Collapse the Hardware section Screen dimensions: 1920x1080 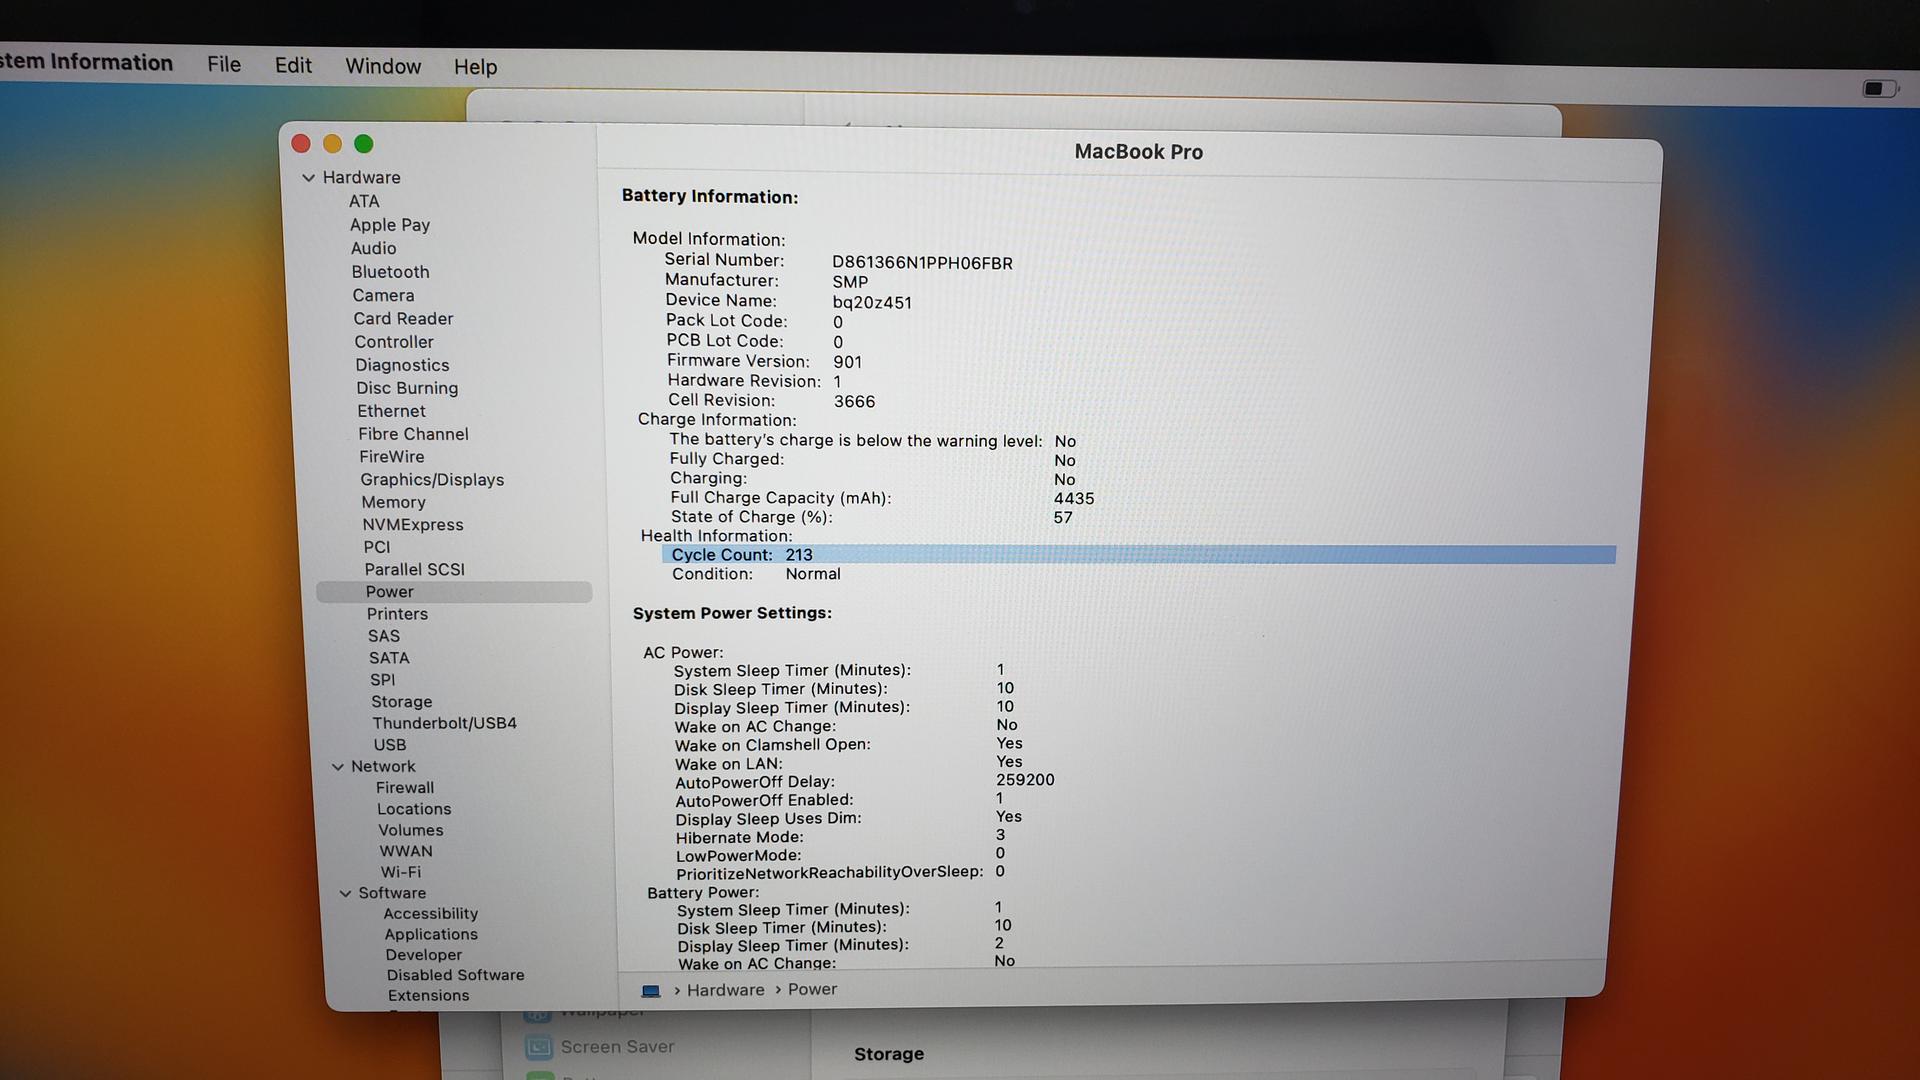[x=308, y=178]
